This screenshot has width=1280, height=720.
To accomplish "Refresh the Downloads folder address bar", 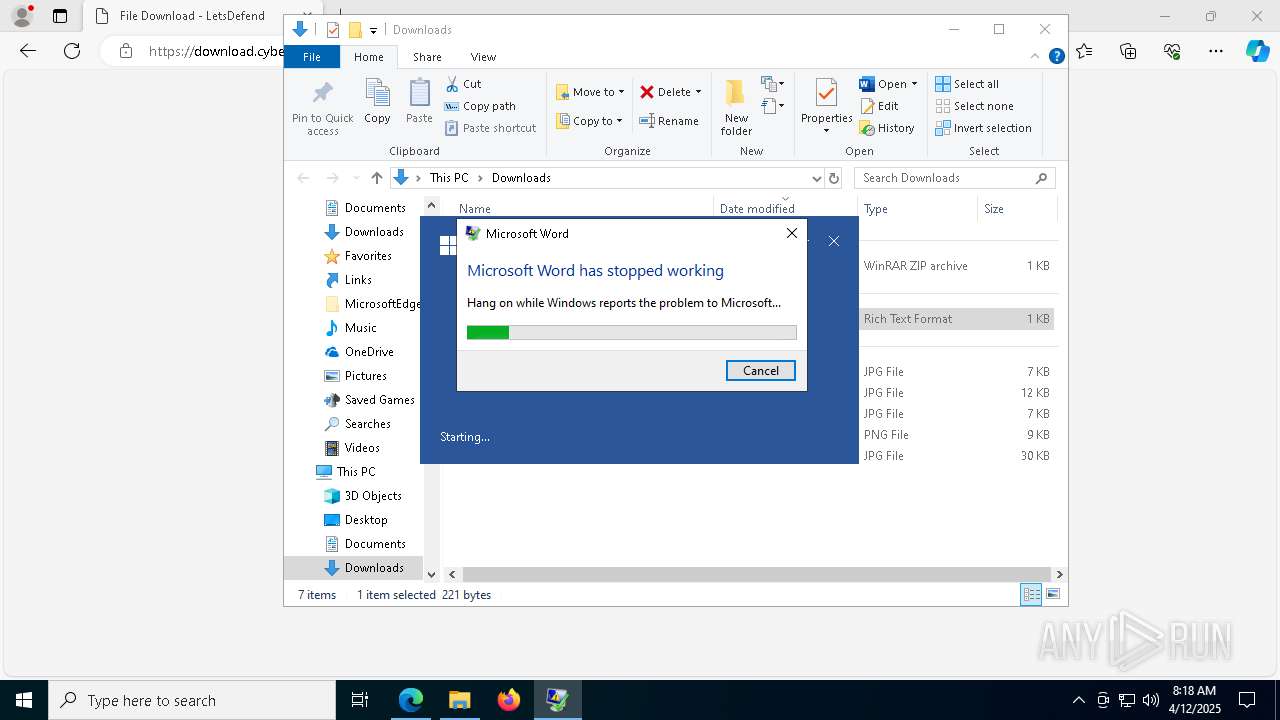I will point(834,178).
